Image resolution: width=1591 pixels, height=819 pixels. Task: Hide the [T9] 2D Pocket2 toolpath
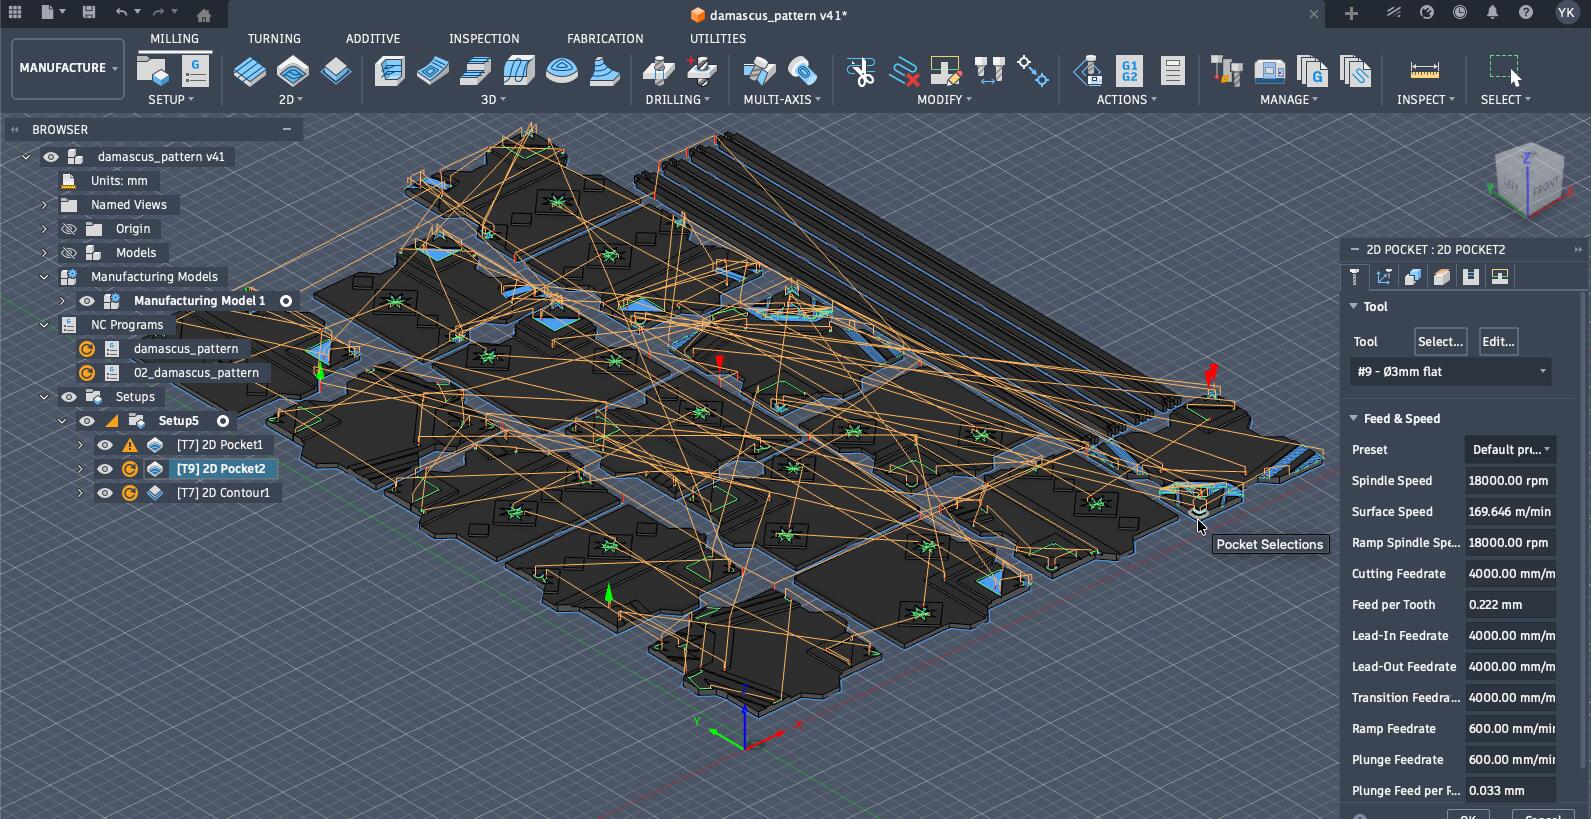(x=105, y=469)
